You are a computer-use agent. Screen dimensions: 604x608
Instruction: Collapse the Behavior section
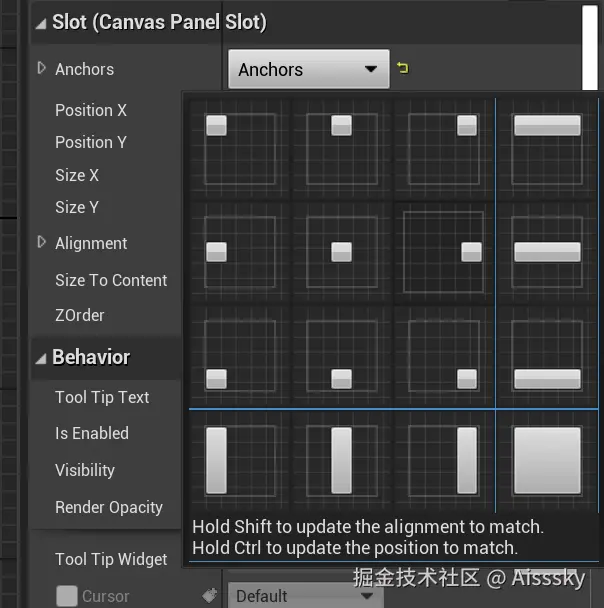pyautogui.click(x=40, y=358)
